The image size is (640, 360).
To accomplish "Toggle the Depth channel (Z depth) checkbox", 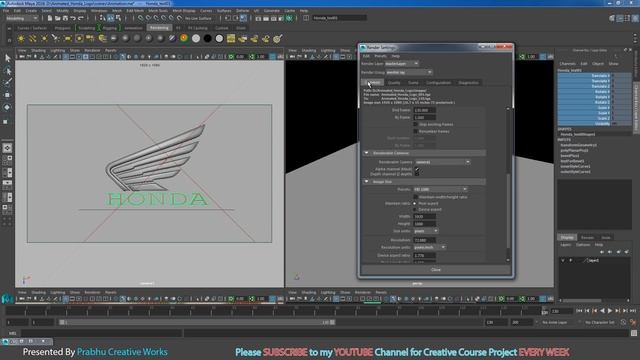I will point(417,174).
